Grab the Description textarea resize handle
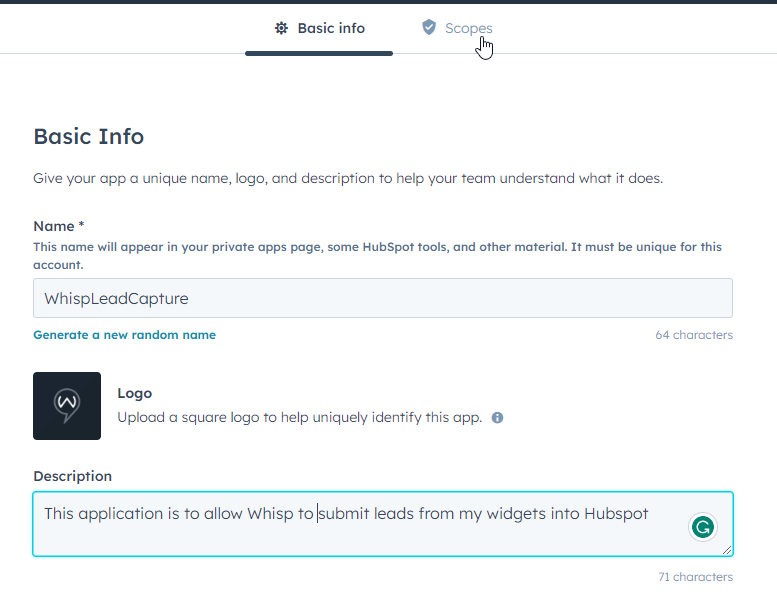 click(x=727, y=550)
